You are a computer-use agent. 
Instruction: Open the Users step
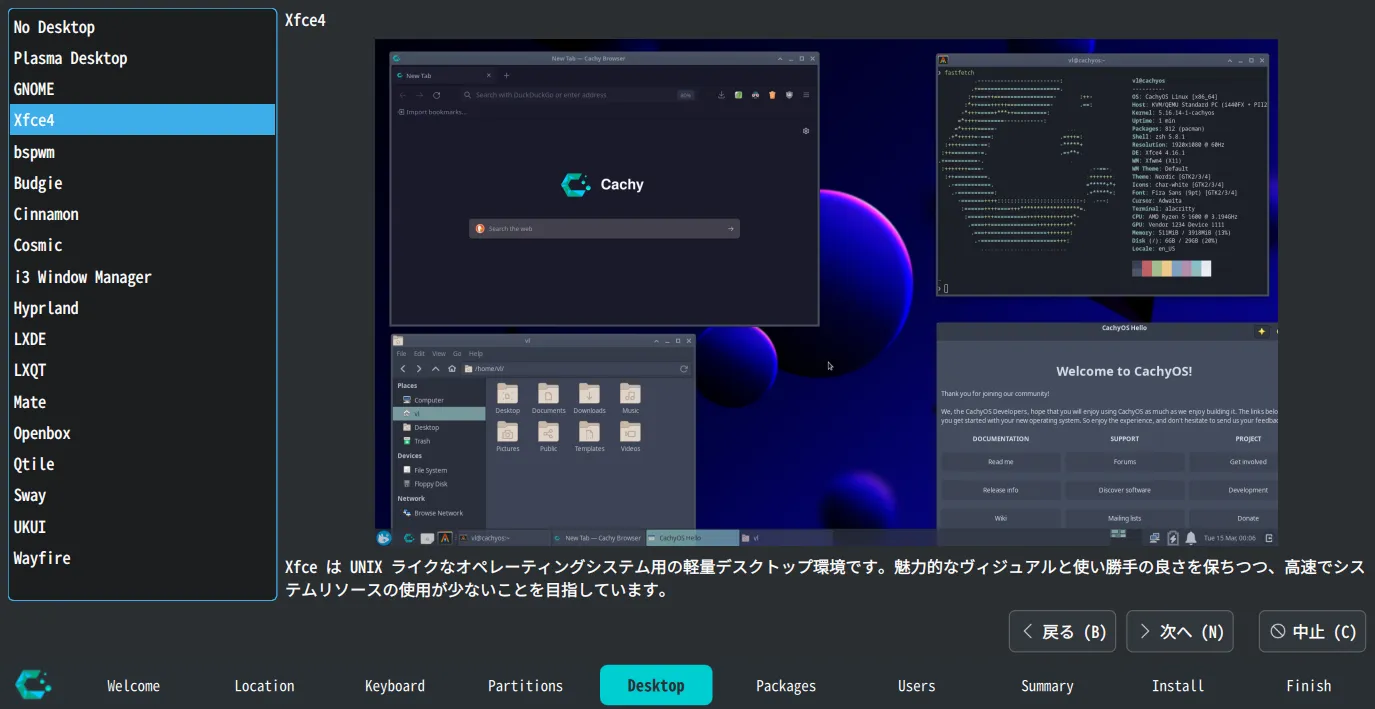click(917, 686)
